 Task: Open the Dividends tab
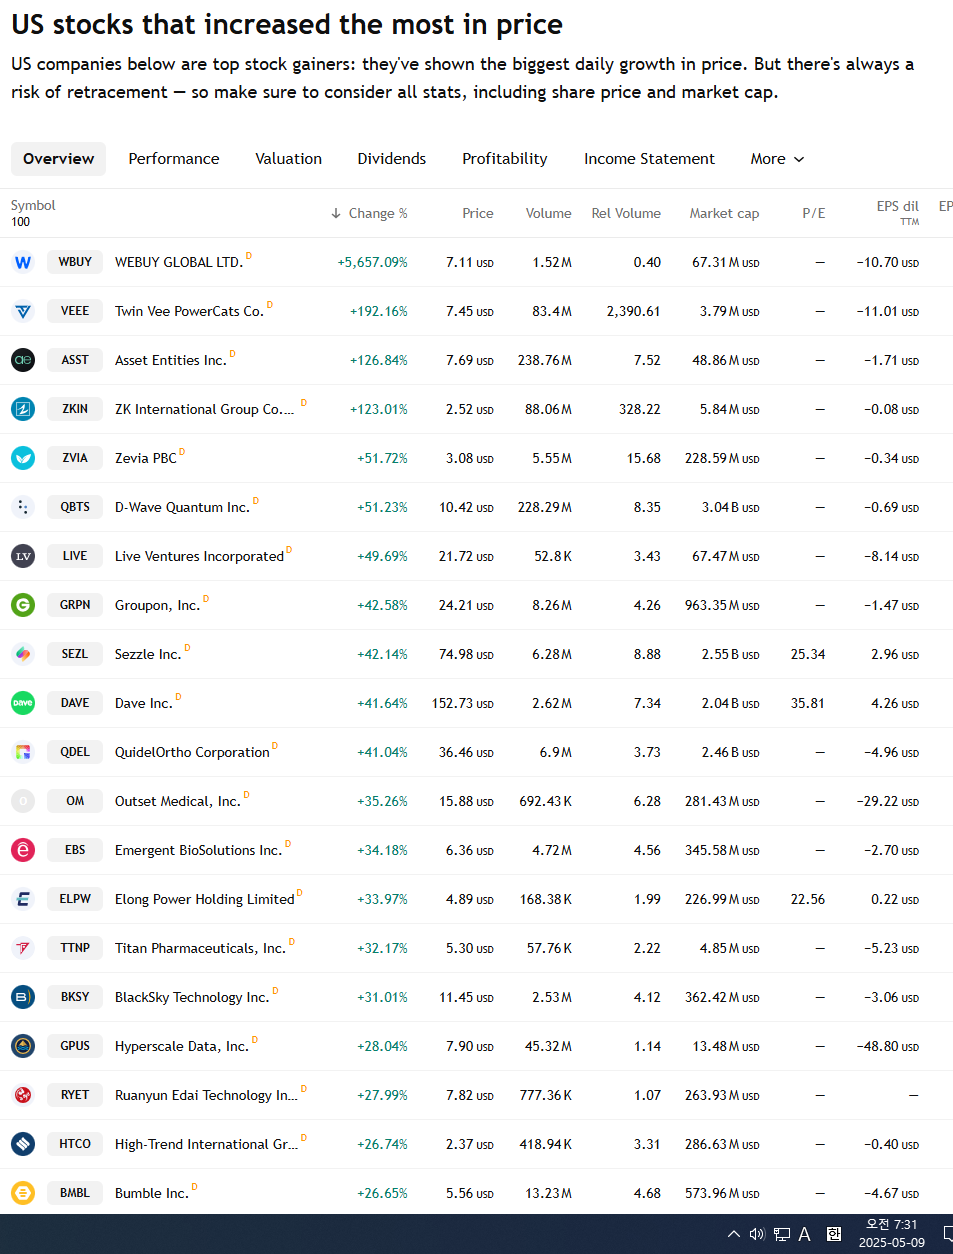point(392,159)
